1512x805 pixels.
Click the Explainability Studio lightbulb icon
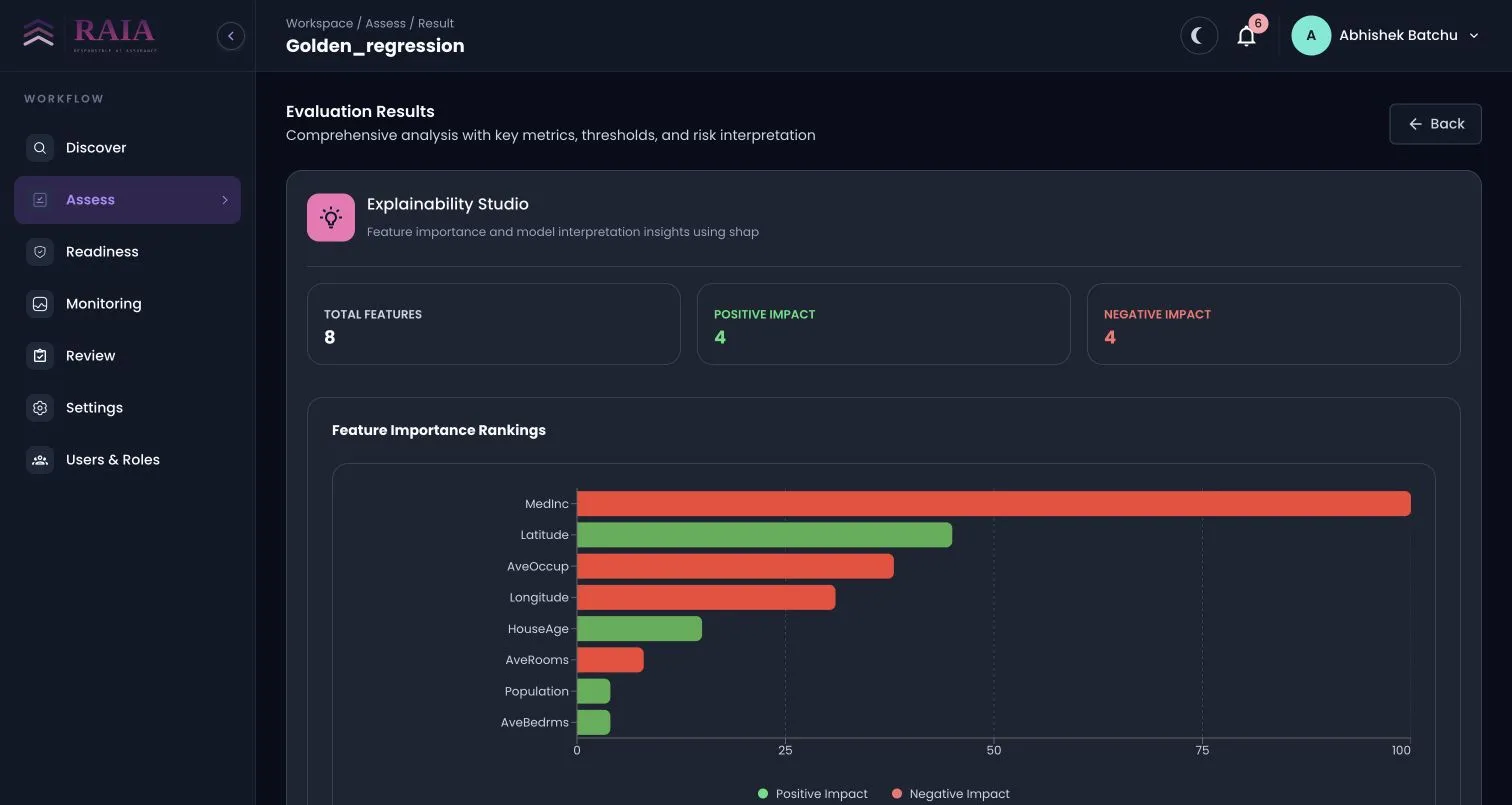[x=331, y=217]
